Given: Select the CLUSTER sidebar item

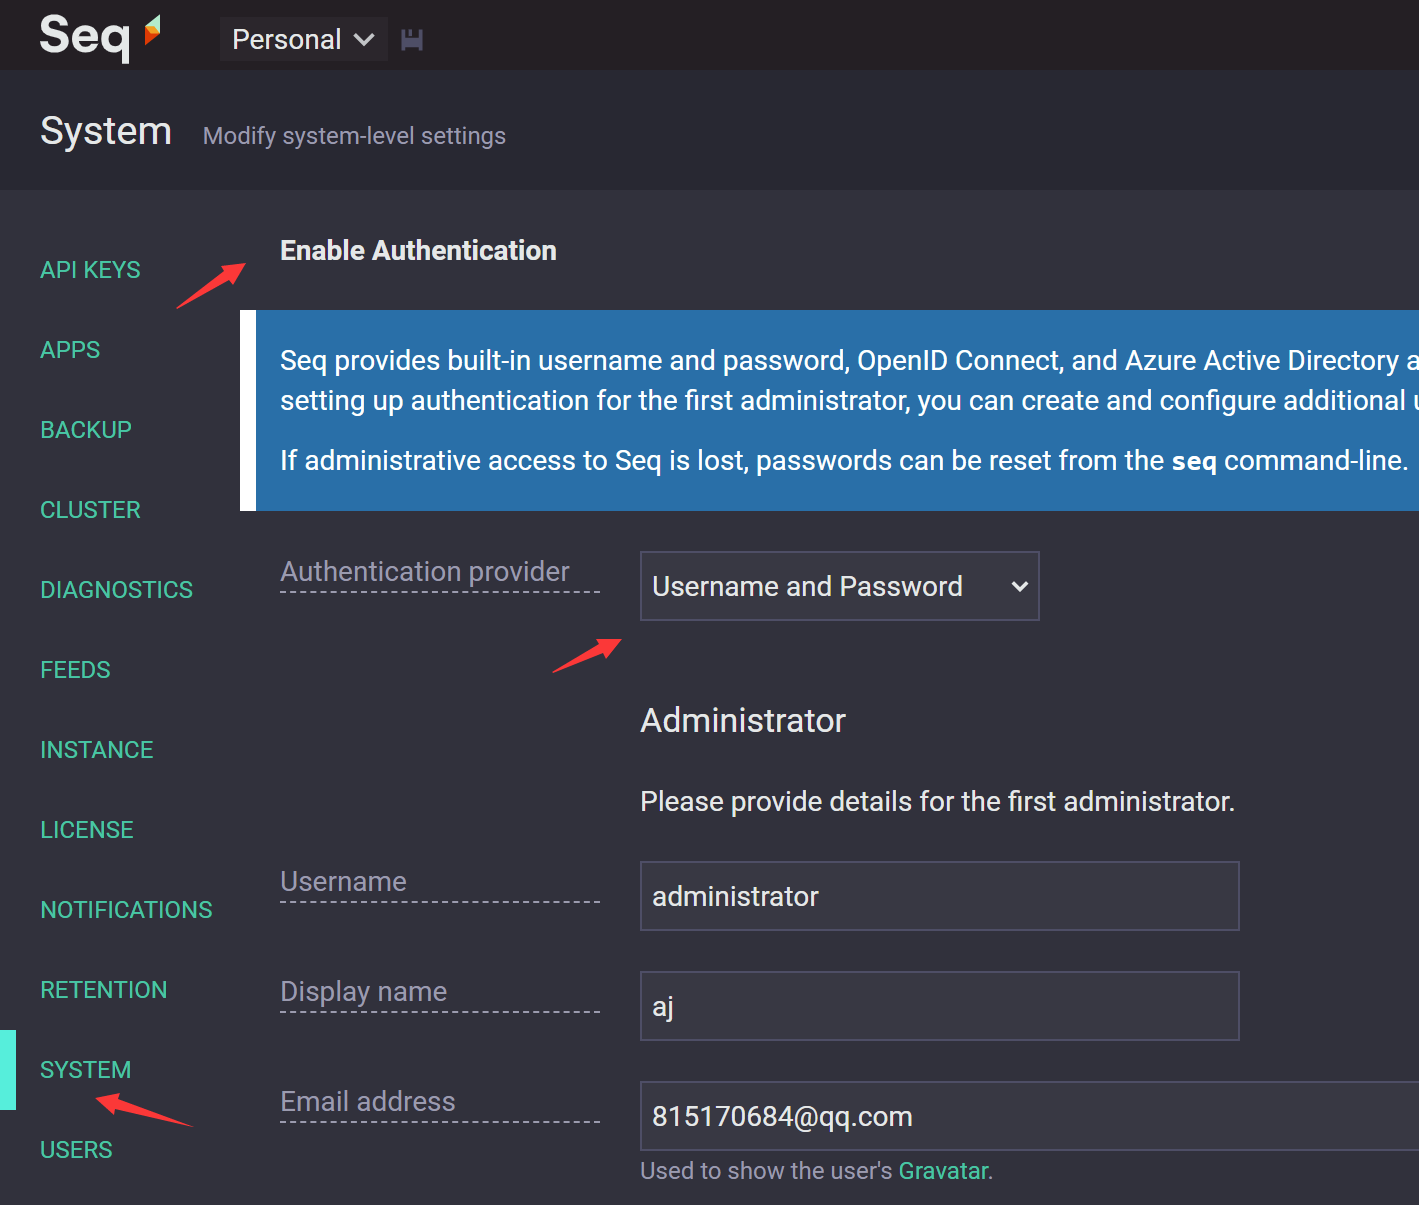Looking at the screenshot, I should pyautogui.click(x=90, y=510).
